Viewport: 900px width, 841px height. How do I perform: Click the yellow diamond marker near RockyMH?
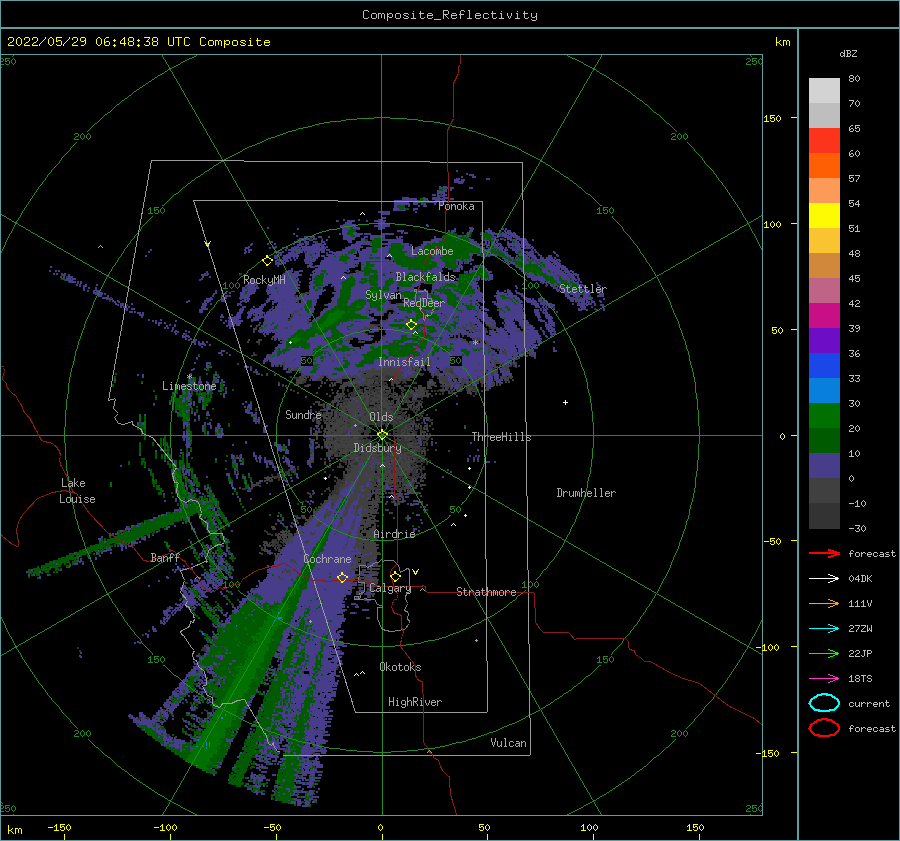267,261
